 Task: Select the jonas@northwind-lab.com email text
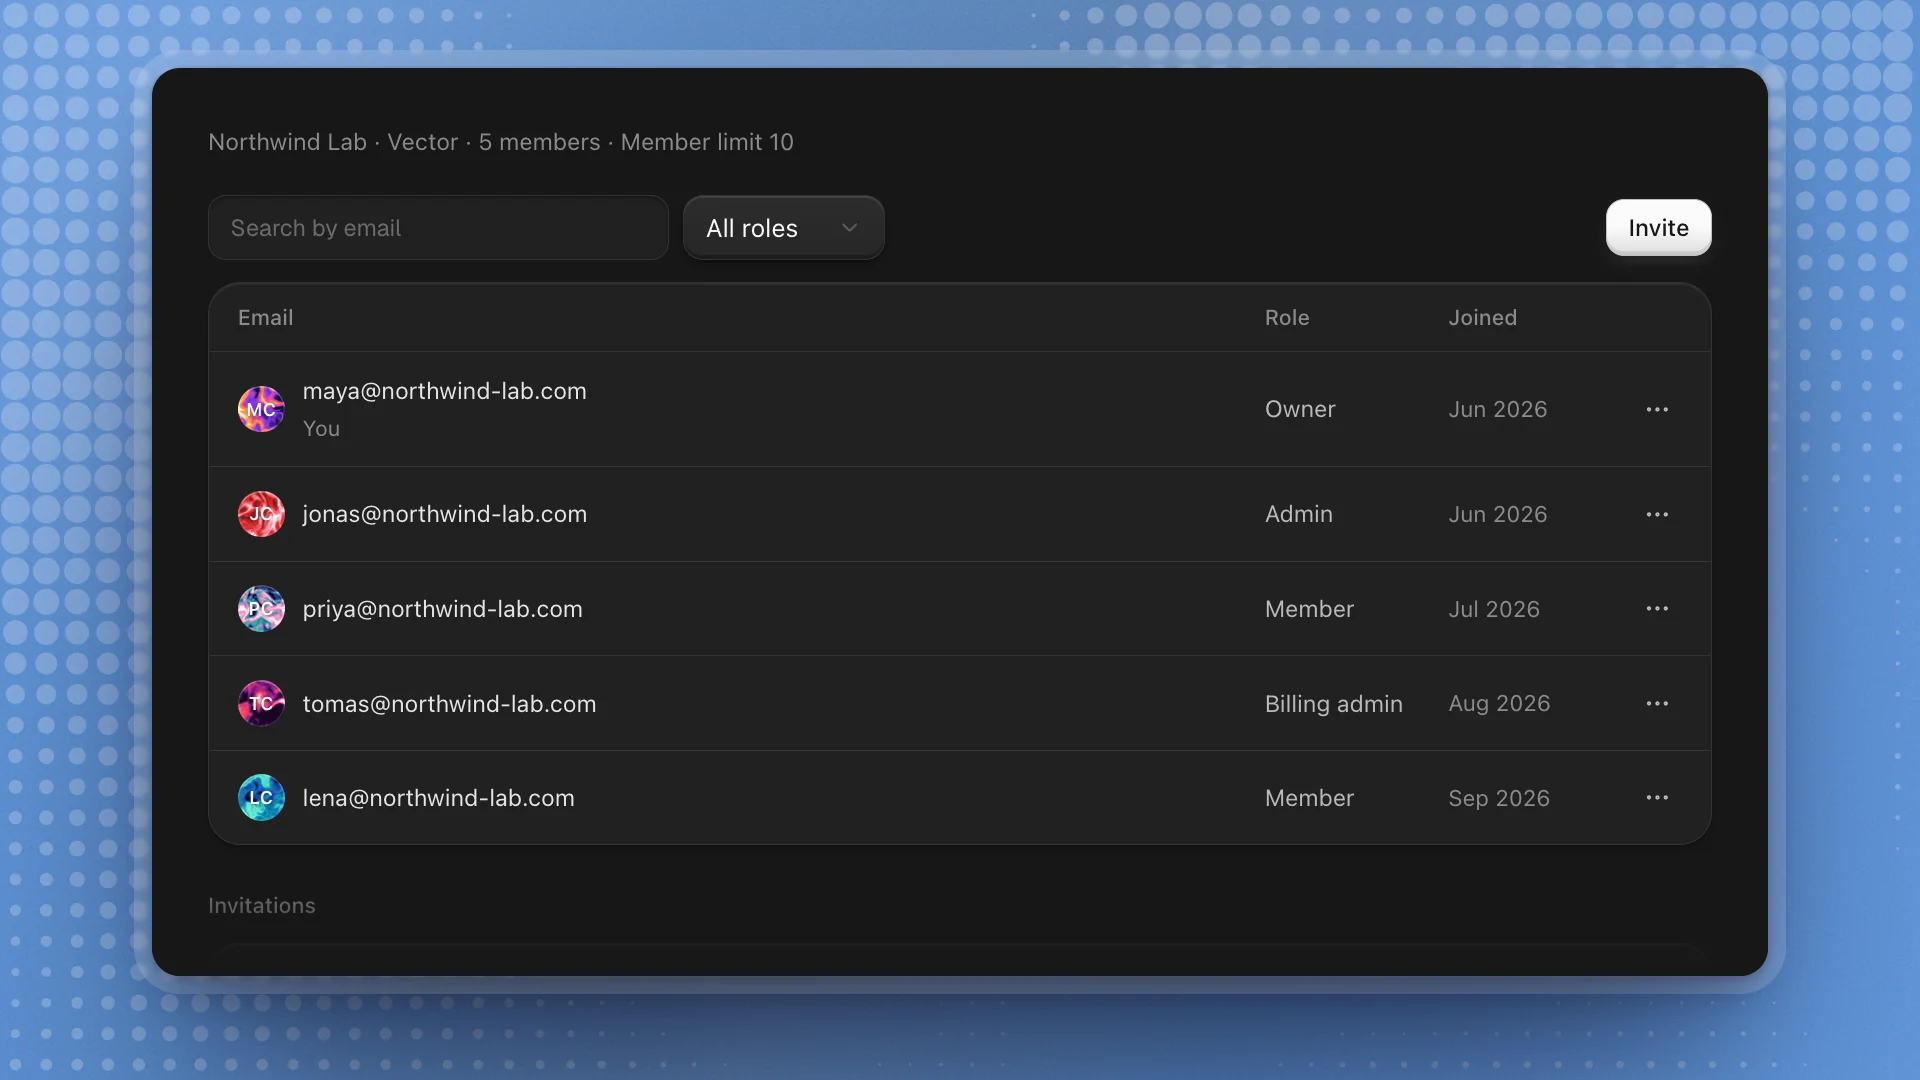tap(444, 514)
